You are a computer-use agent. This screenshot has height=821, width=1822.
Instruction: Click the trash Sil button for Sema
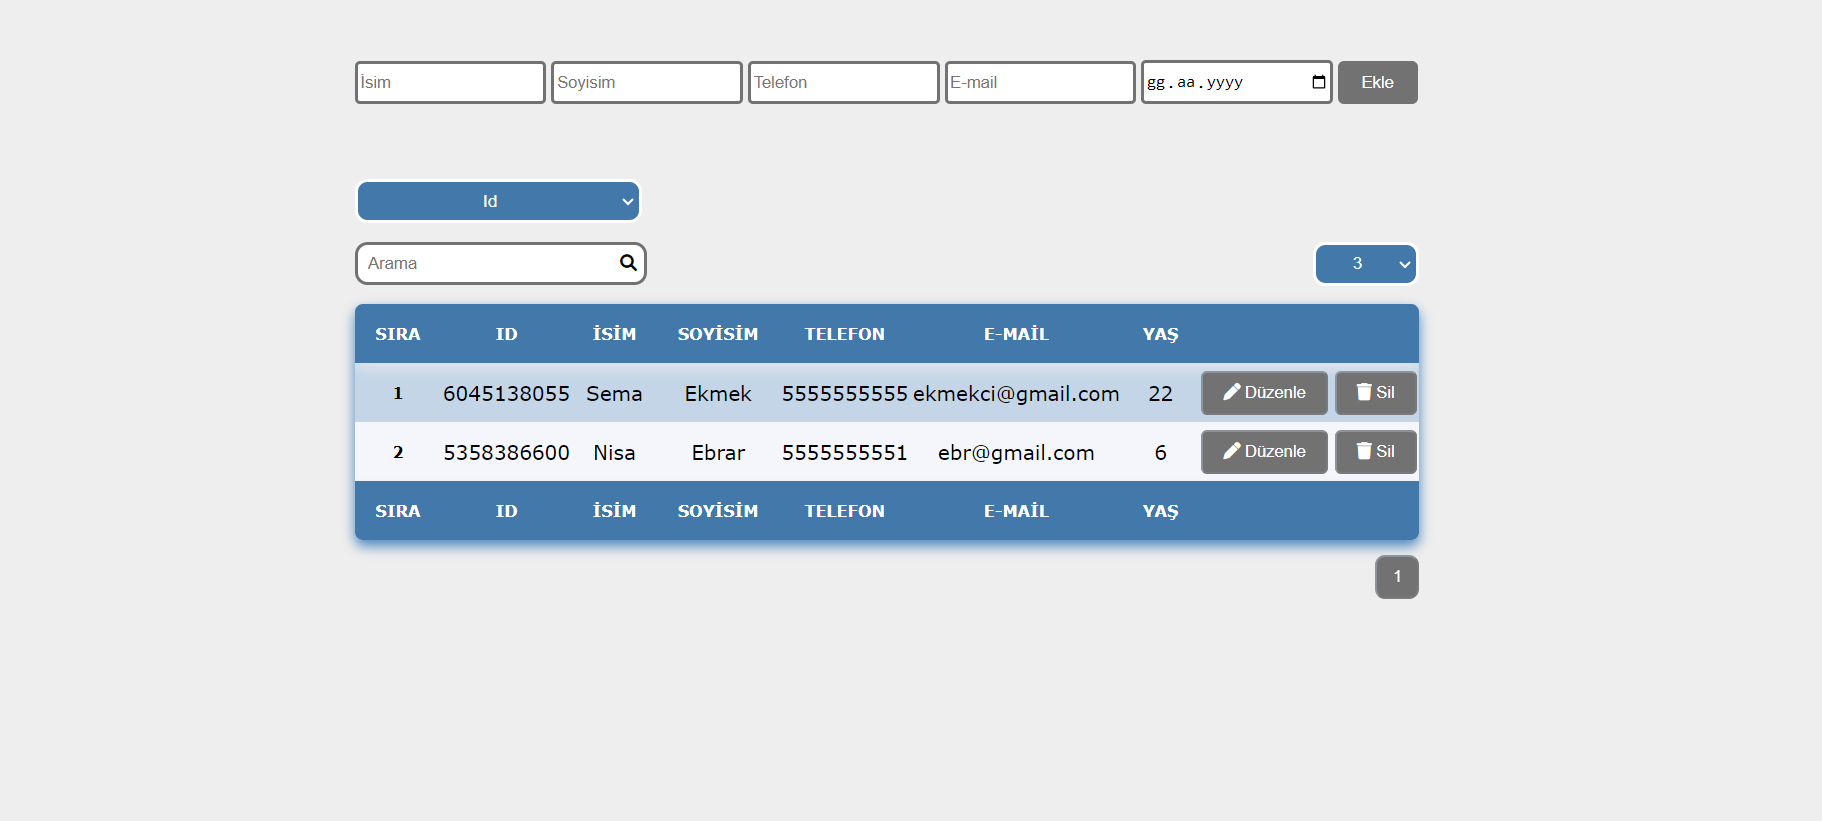(1375, 393)
